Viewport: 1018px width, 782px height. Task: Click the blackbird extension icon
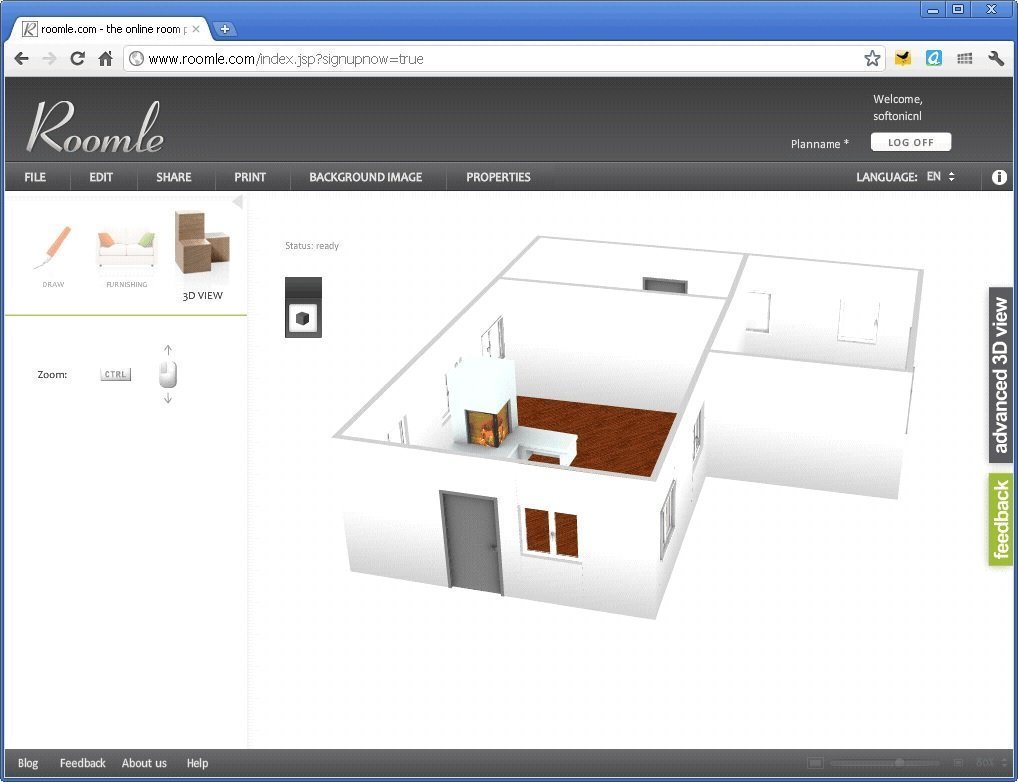pos(903,59)
